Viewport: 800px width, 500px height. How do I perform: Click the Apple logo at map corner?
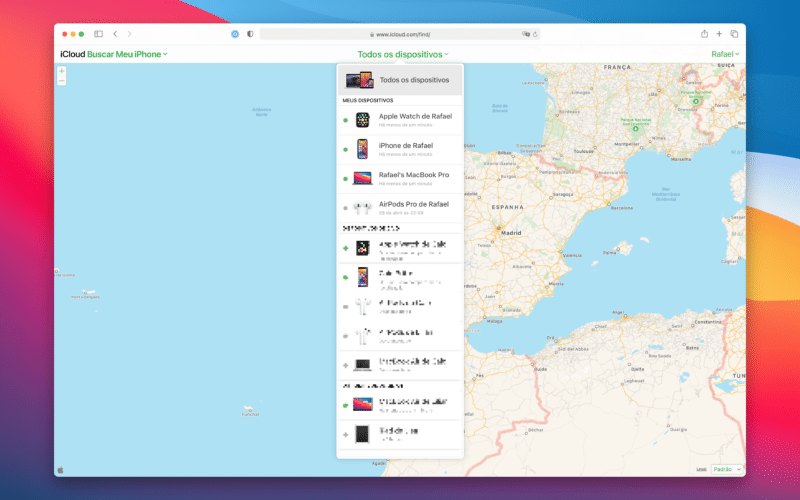[x=60, y=470]
